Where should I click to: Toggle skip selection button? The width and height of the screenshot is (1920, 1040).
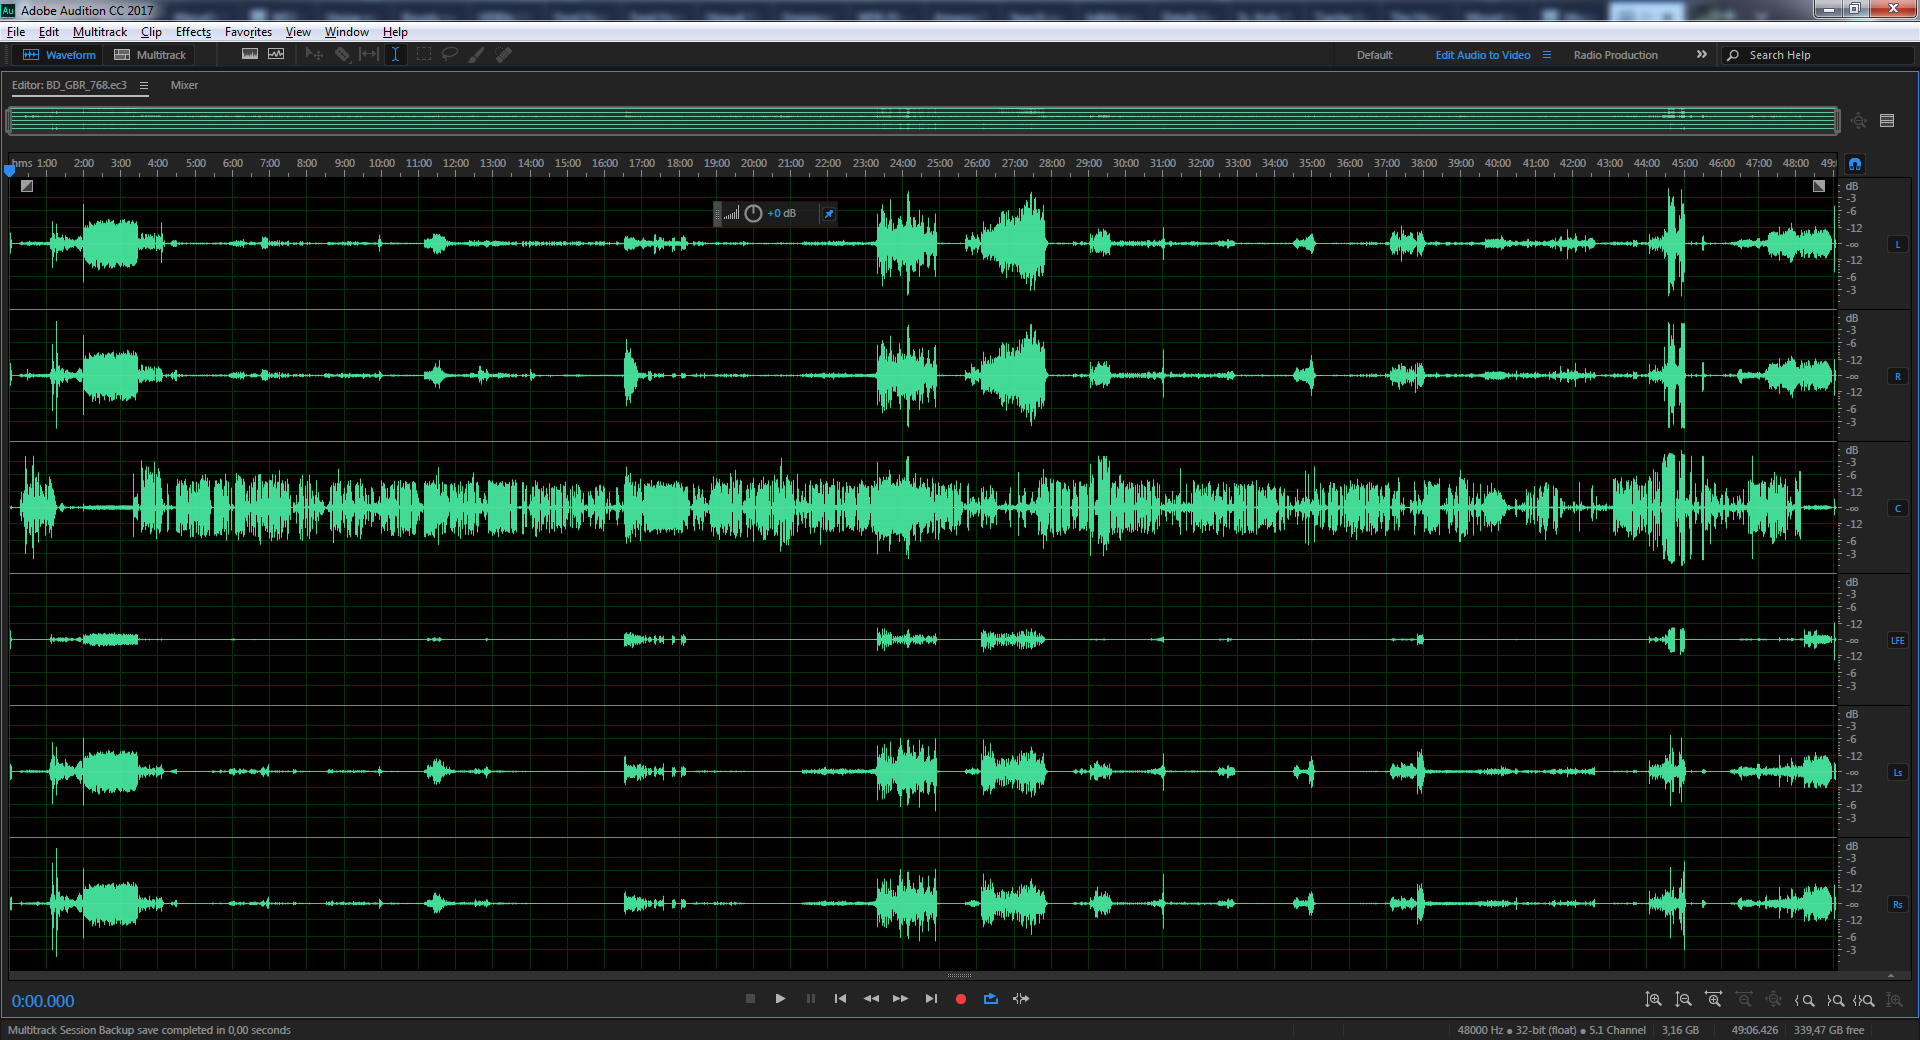tap(1021, 999)
